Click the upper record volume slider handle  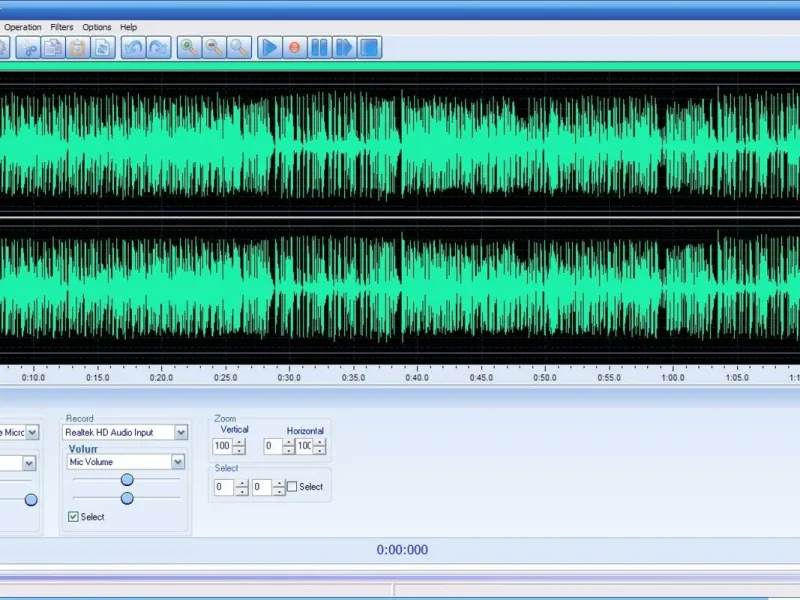point(127,480)
